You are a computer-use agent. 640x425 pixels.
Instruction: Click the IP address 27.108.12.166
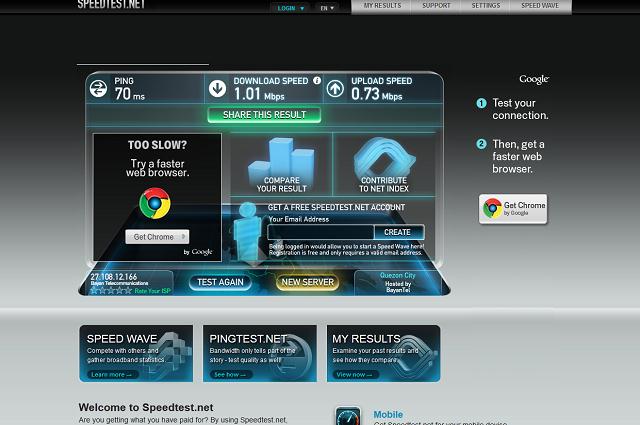point(113,276)
